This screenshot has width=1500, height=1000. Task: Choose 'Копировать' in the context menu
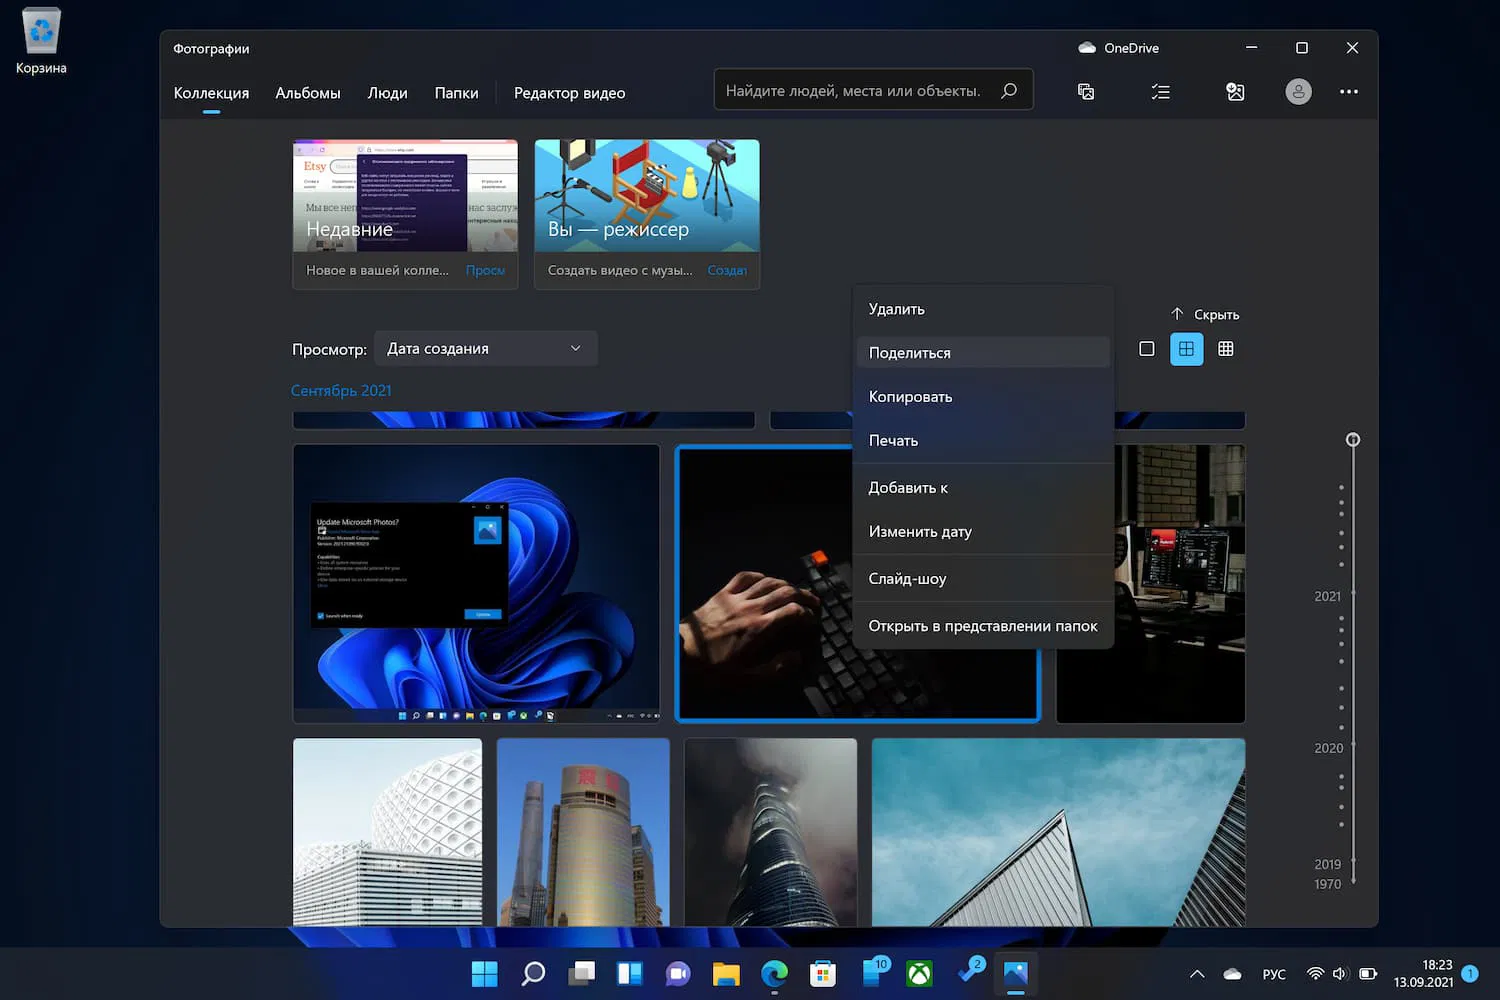983,396
